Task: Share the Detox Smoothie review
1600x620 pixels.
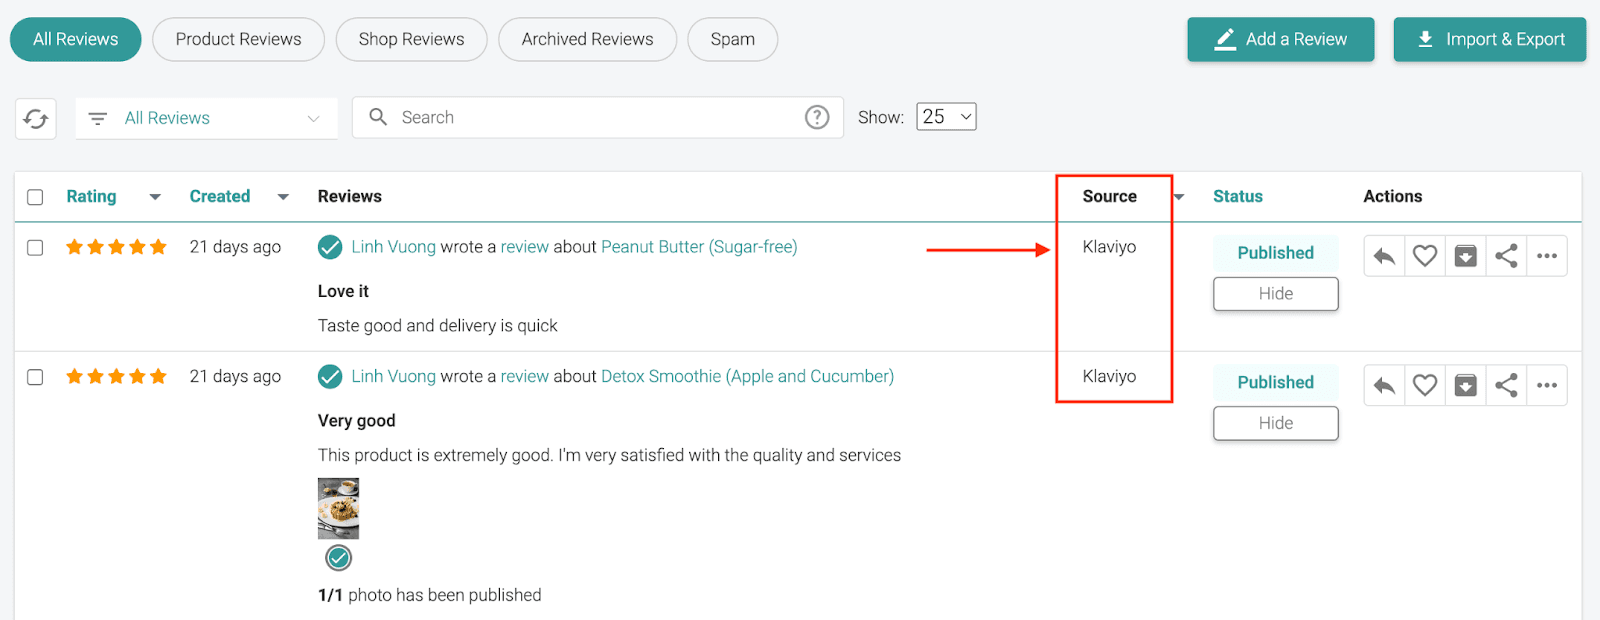Action: (x=1506, y=386)
